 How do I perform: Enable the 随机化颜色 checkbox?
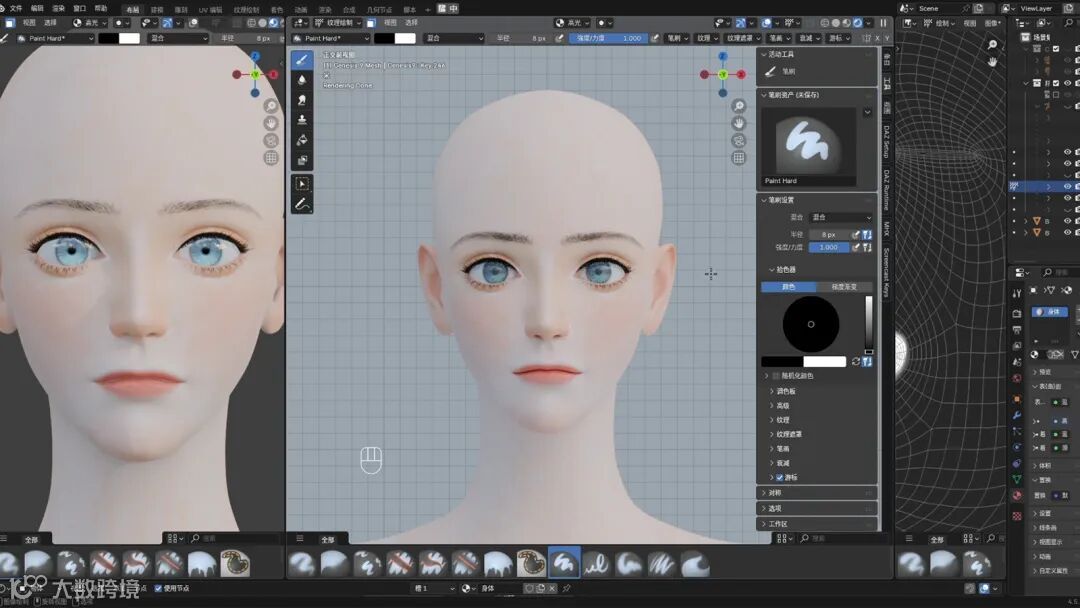coord(776,376)
